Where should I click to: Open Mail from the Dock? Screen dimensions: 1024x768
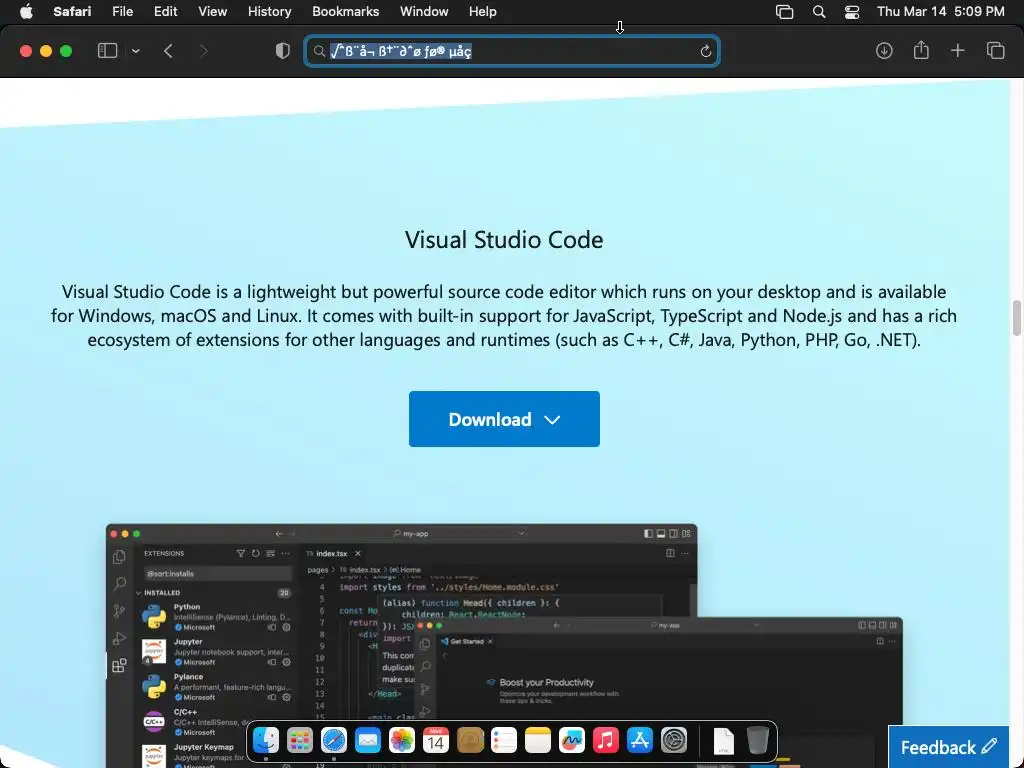click(x=368, y=741)
